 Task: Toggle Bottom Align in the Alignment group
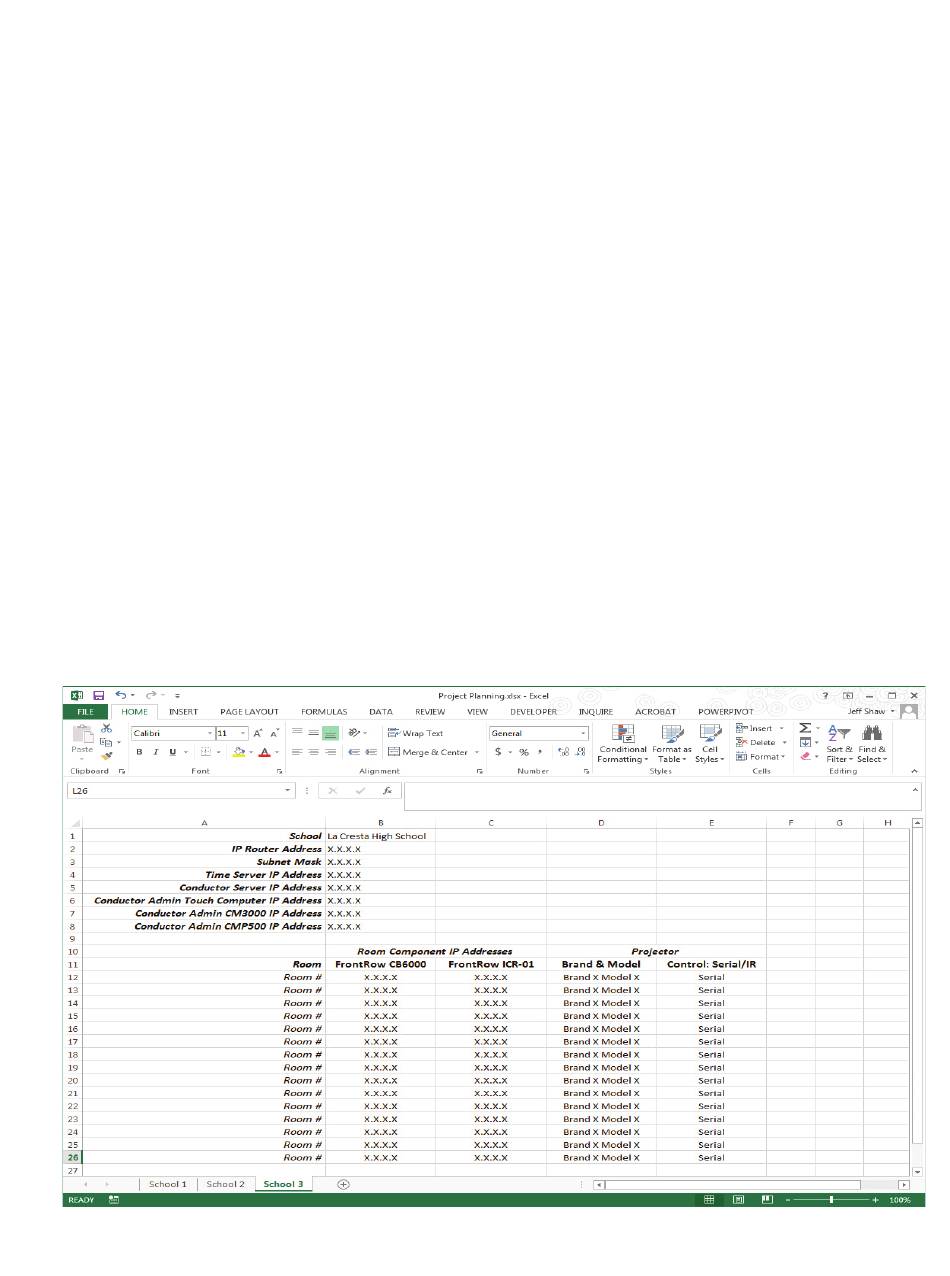click(x=330, y=733)
